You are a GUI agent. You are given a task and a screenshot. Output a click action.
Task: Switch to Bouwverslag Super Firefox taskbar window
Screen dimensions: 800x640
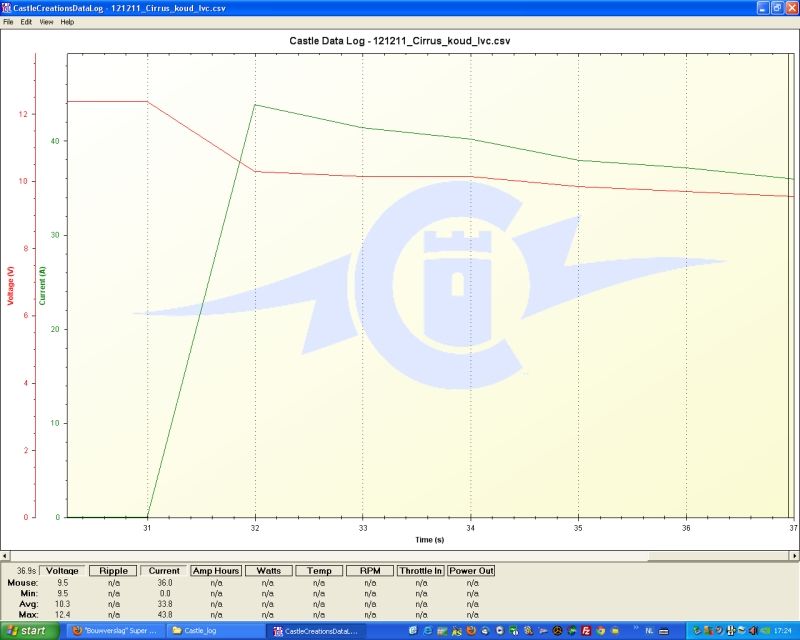[115, 631]
